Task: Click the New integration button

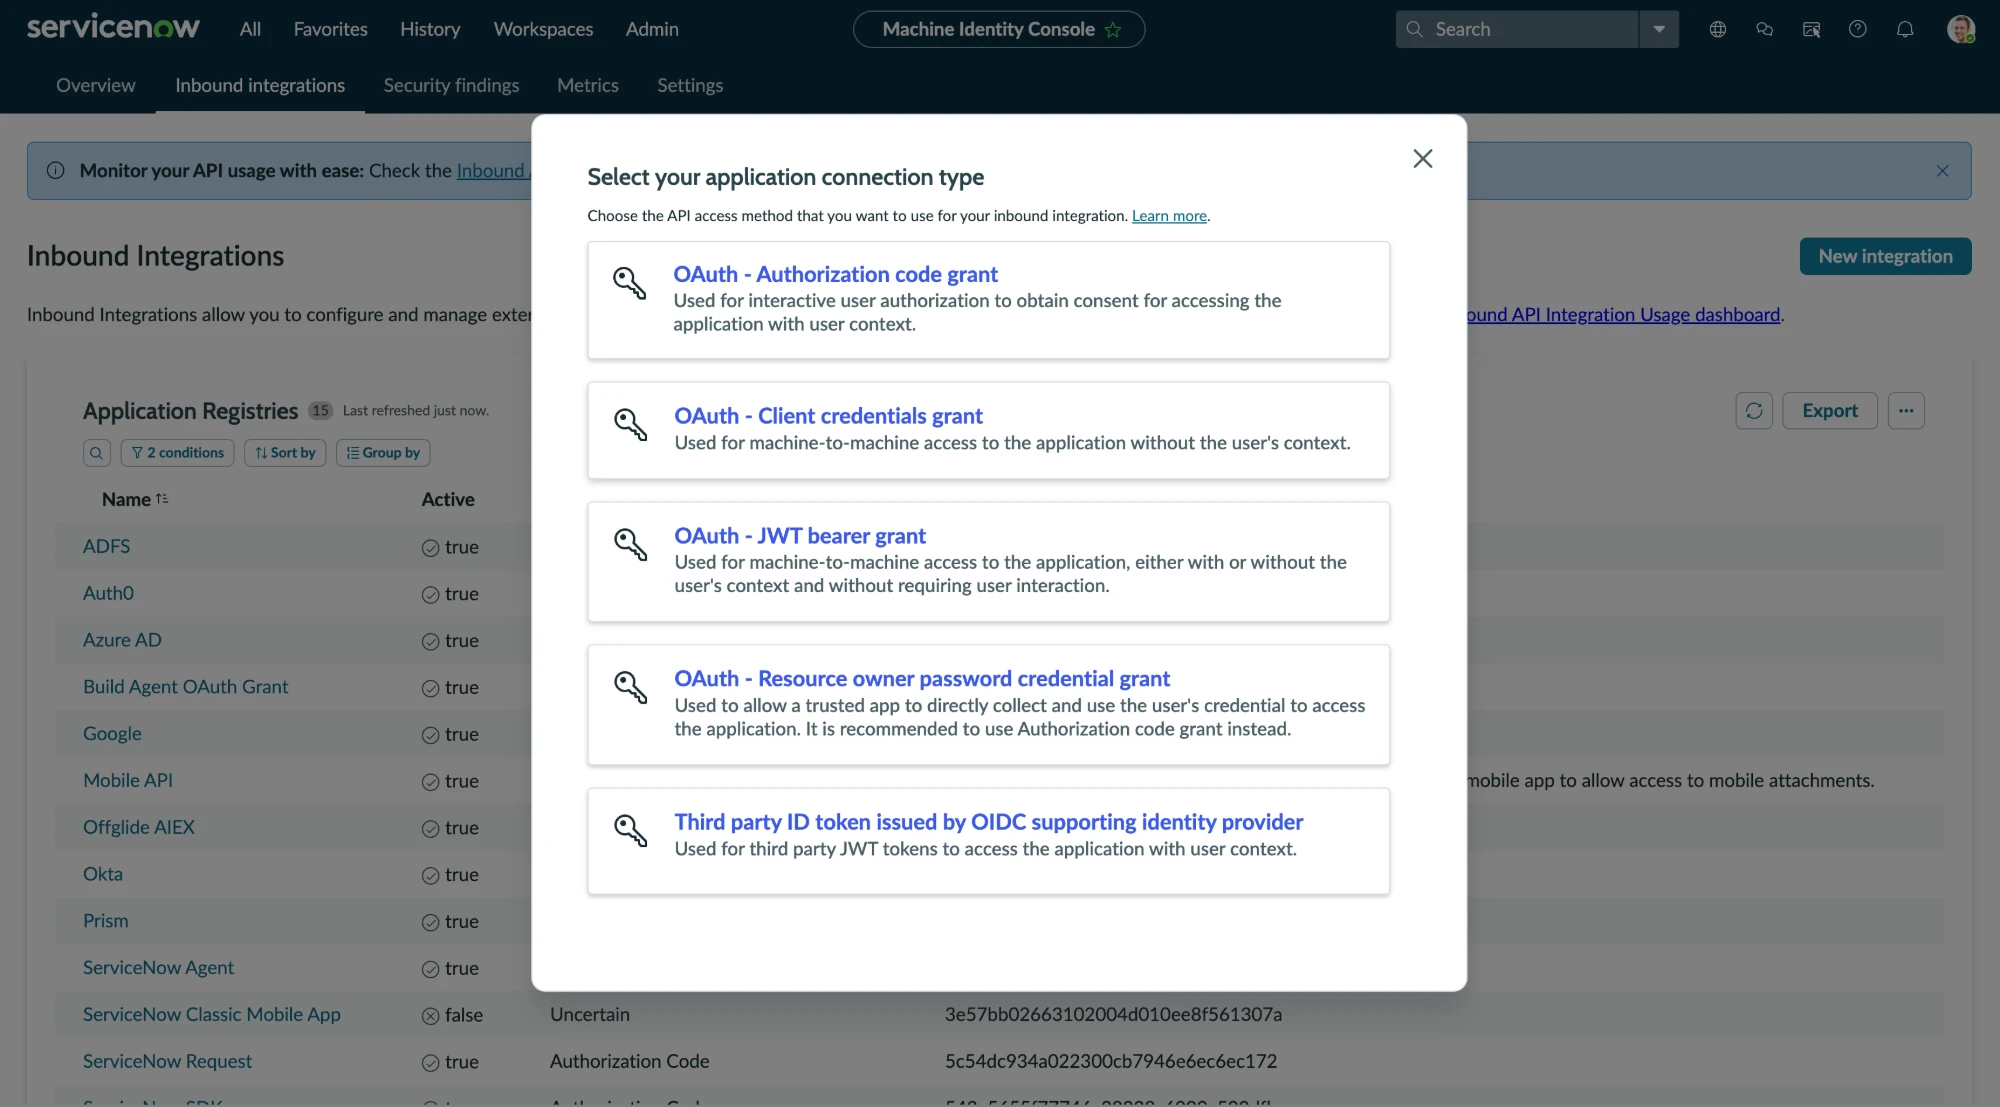Action: pyautogui.click(x=1885, y=256)
